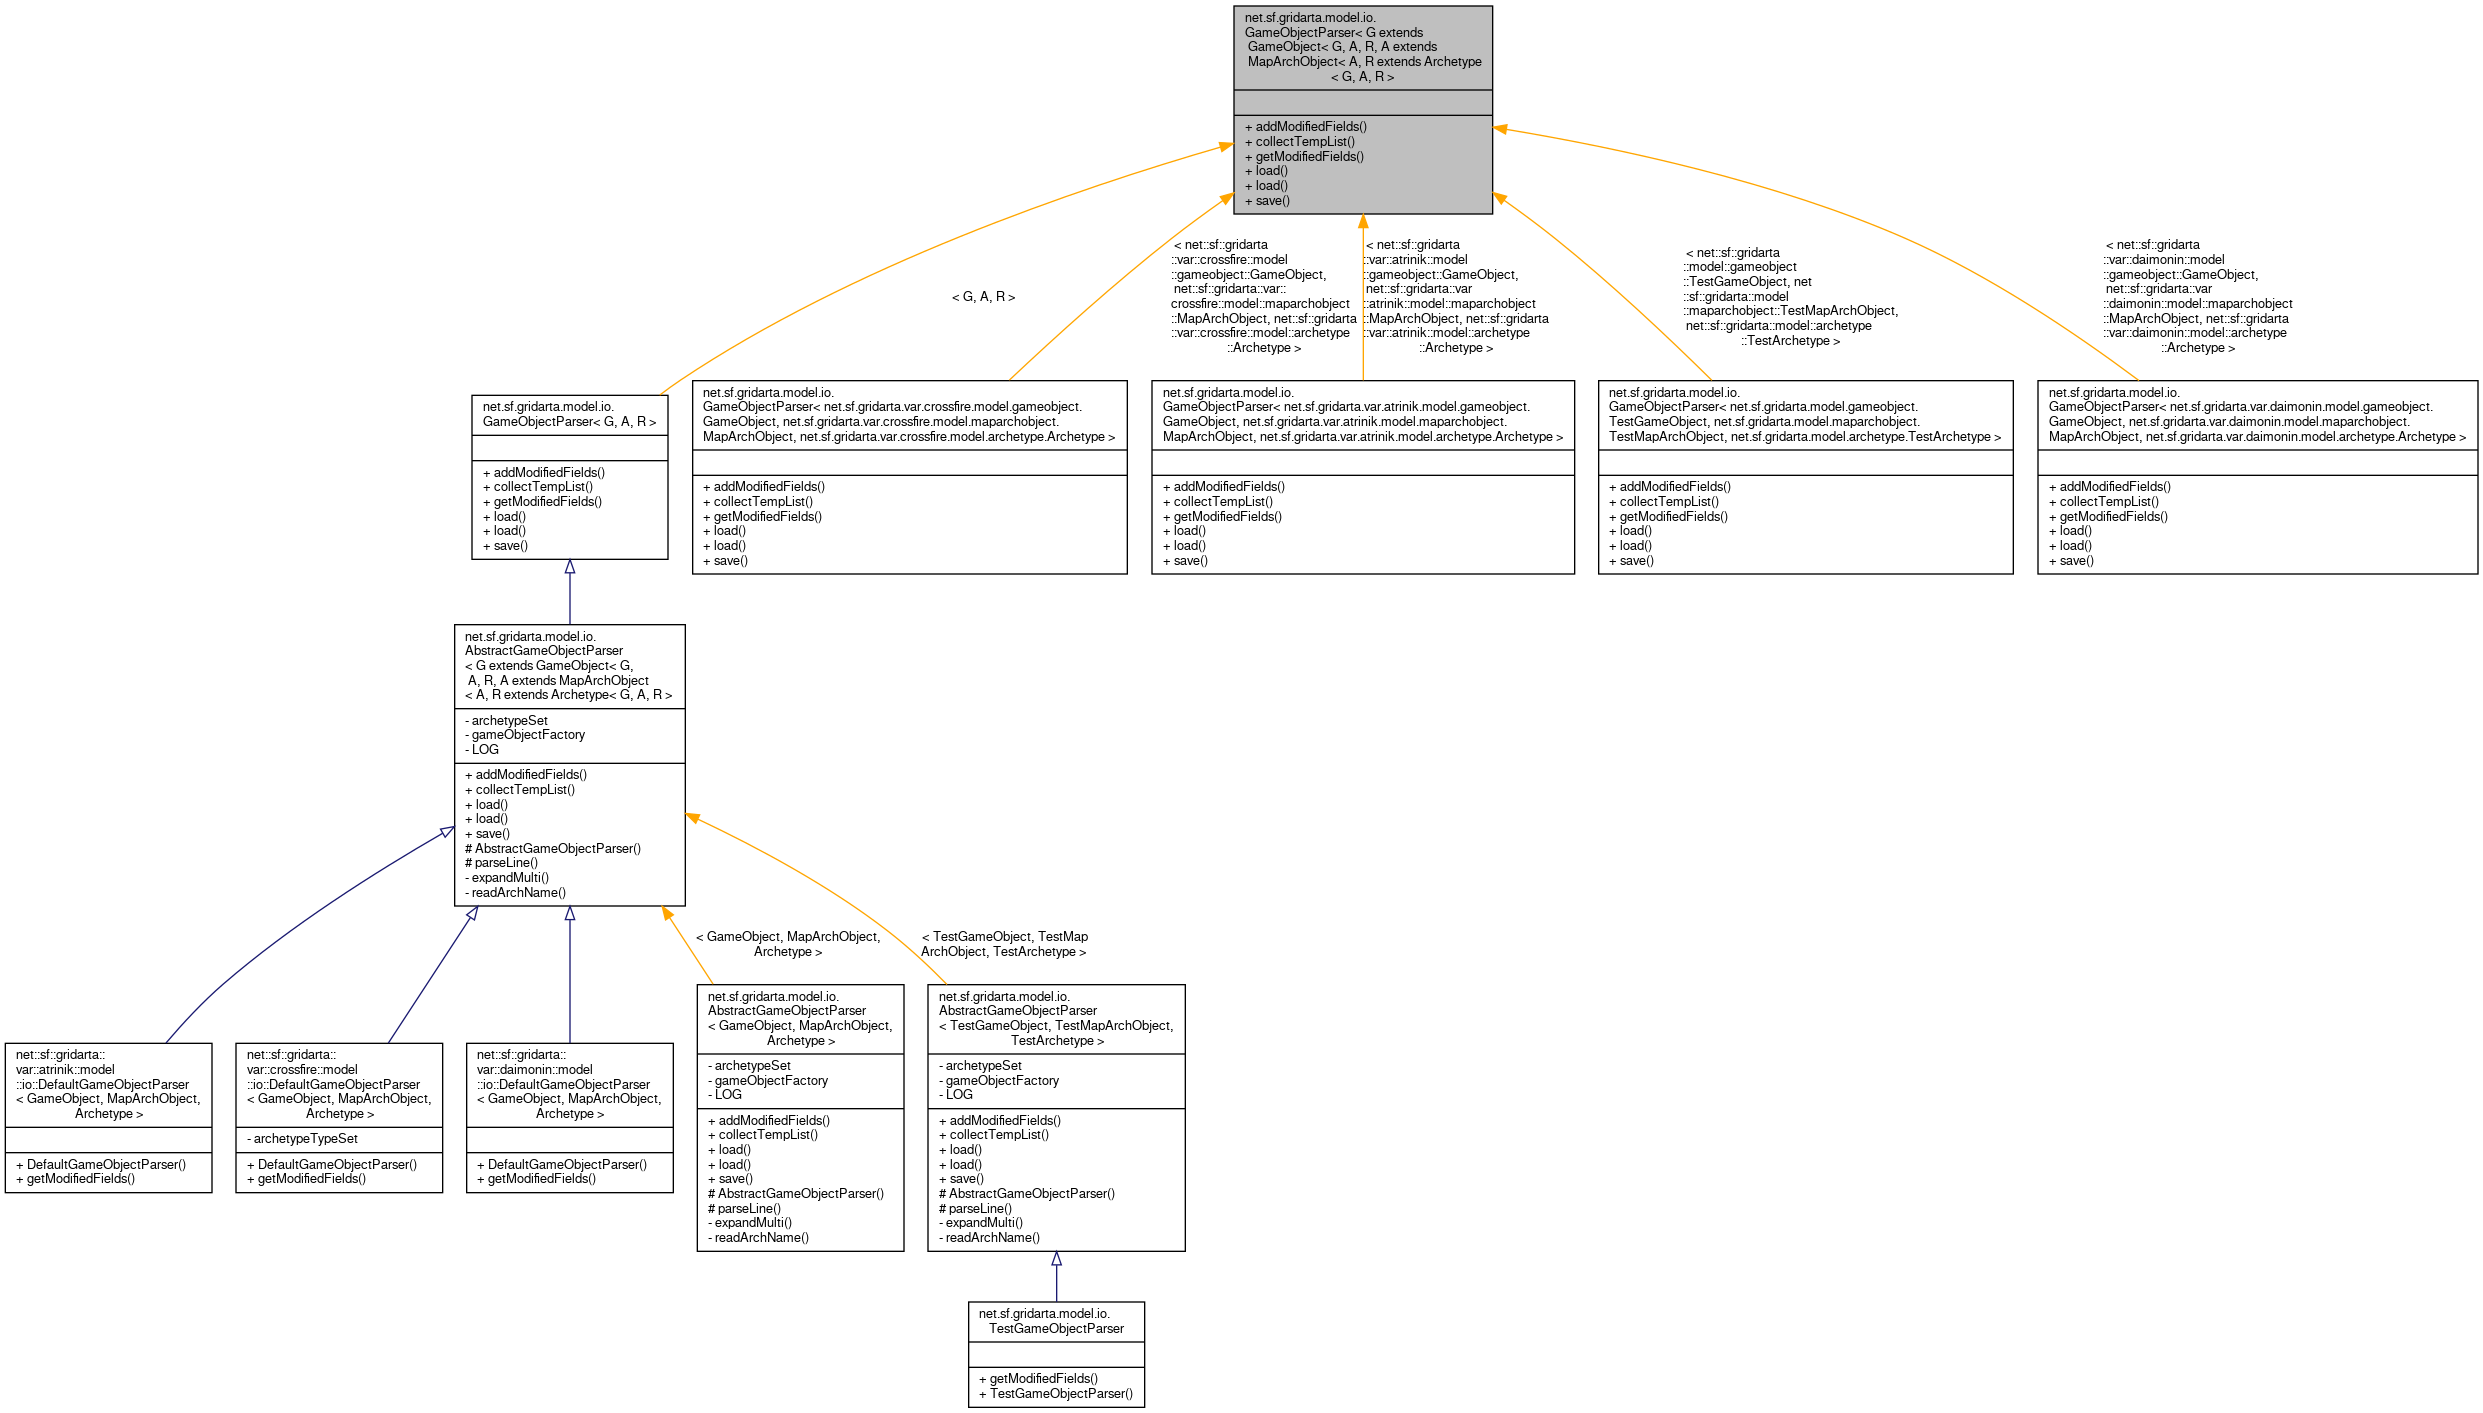The width and height of the screenshot is (2483, 1413).
Task: Expand the archetypeSet field entry
Action: tap(505, 720)
